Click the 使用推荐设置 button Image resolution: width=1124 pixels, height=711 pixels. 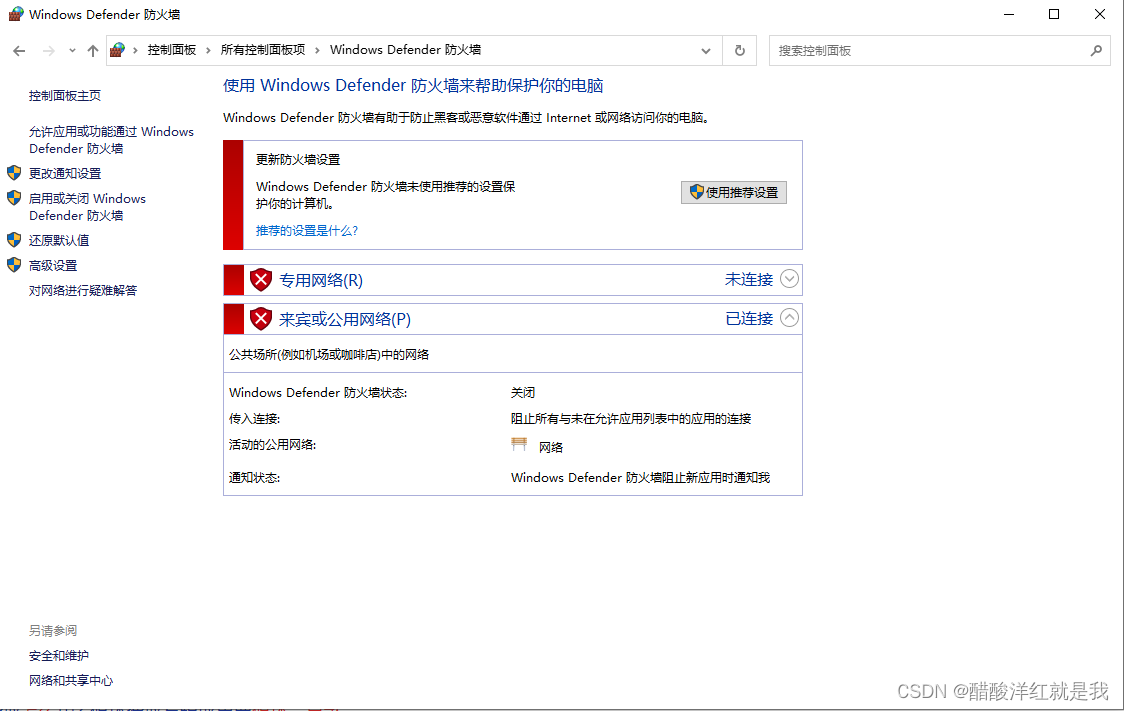pos(734,192)
